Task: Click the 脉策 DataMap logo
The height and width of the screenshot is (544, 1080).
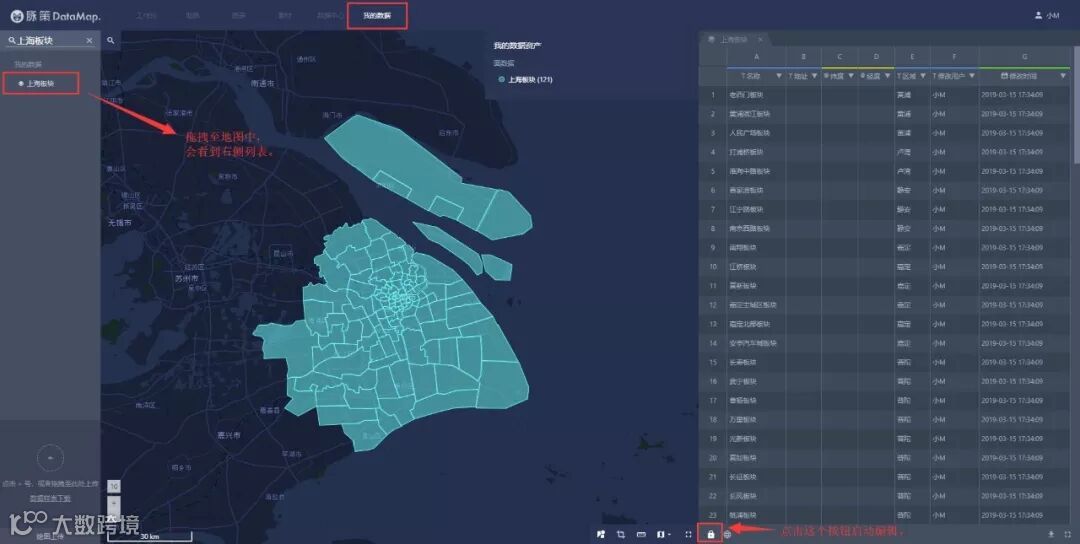Action: point(55,15)
